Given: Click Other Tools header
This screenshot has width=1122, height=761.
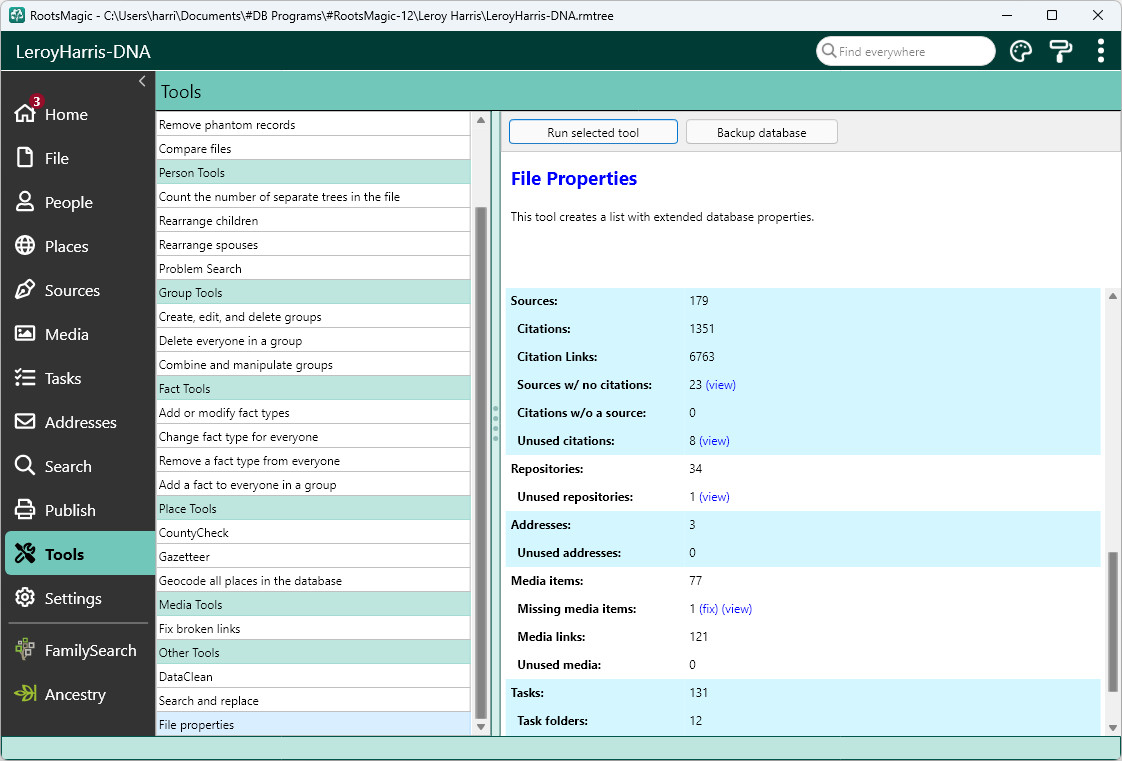Looking at the screenshot, I should [313, 652].
